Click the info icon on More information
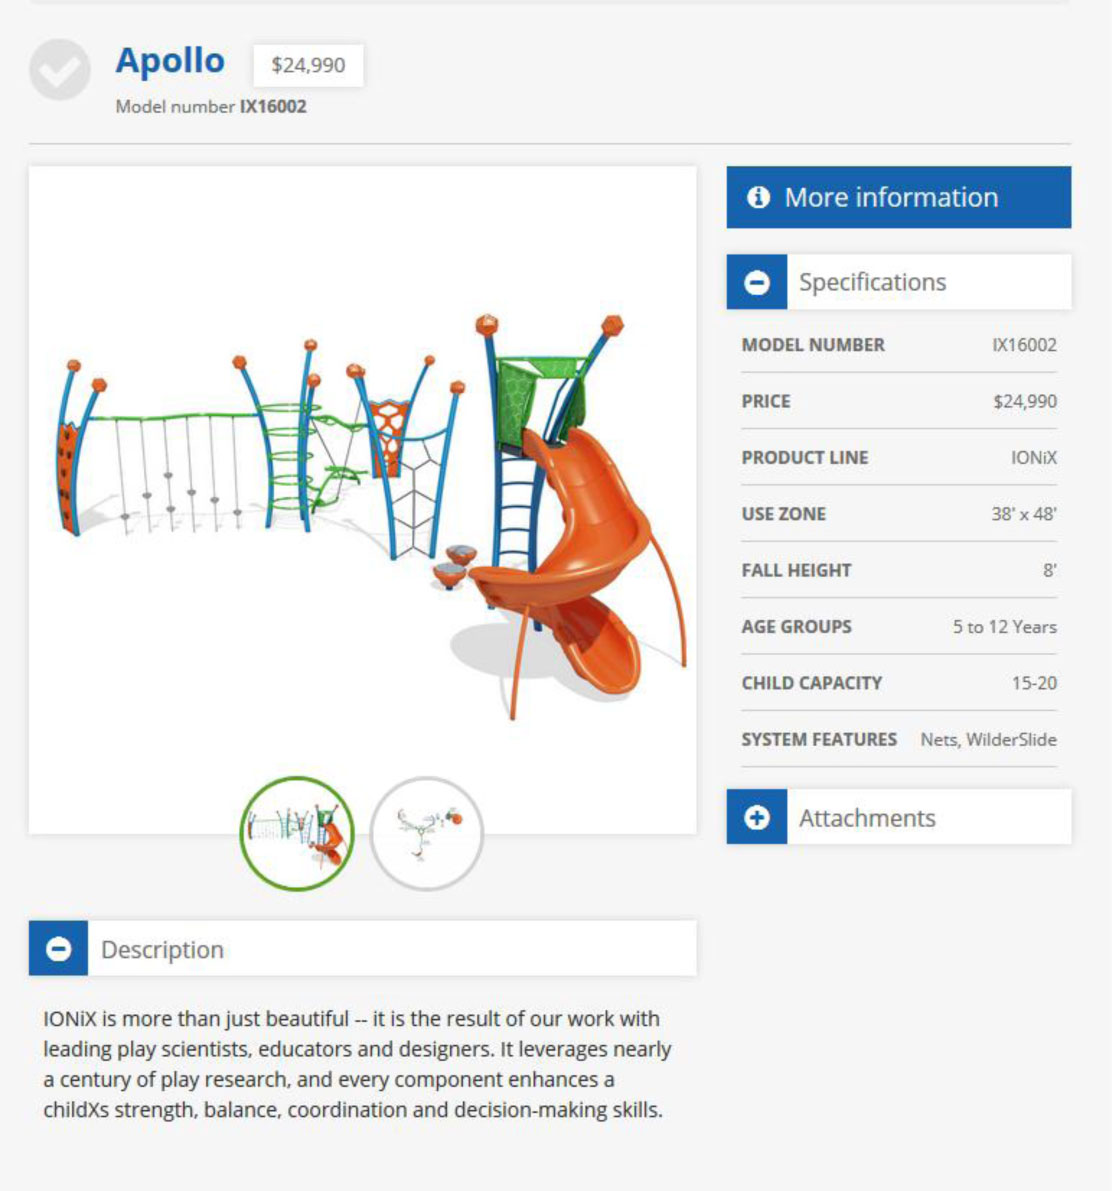Image resolution: width=1112 pixels, height=1191 pixels. click(x=758, y=197)
